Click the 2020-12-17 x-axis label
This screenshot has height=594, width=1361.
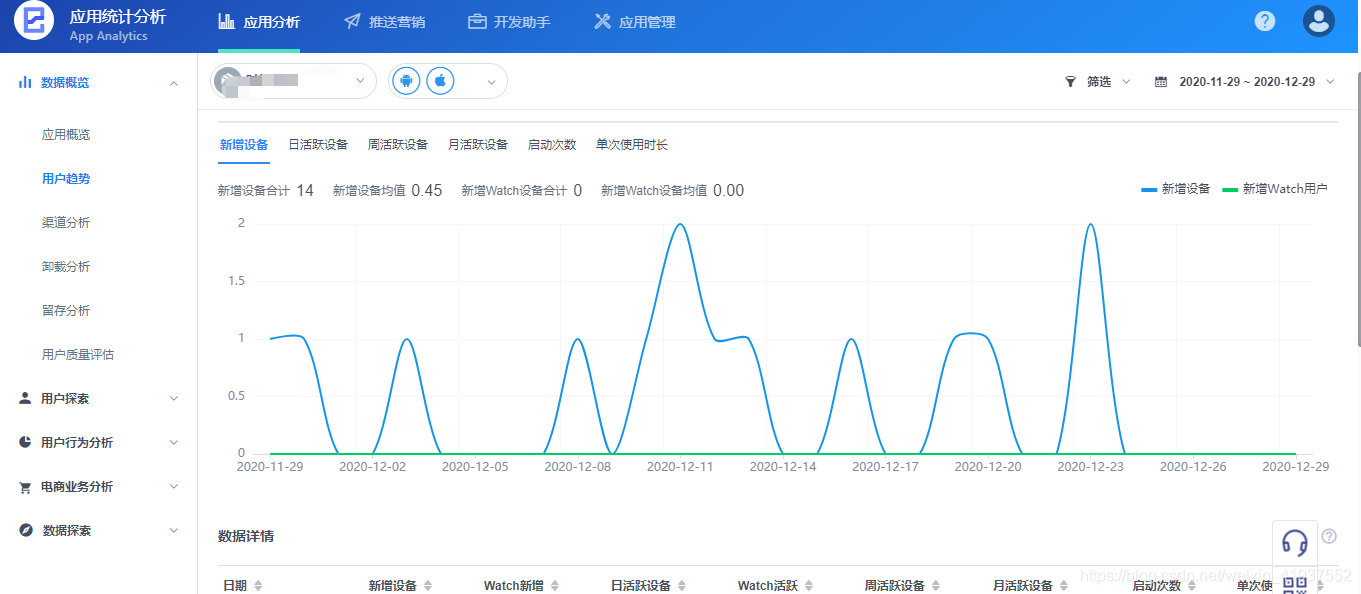tap(885, 466)
